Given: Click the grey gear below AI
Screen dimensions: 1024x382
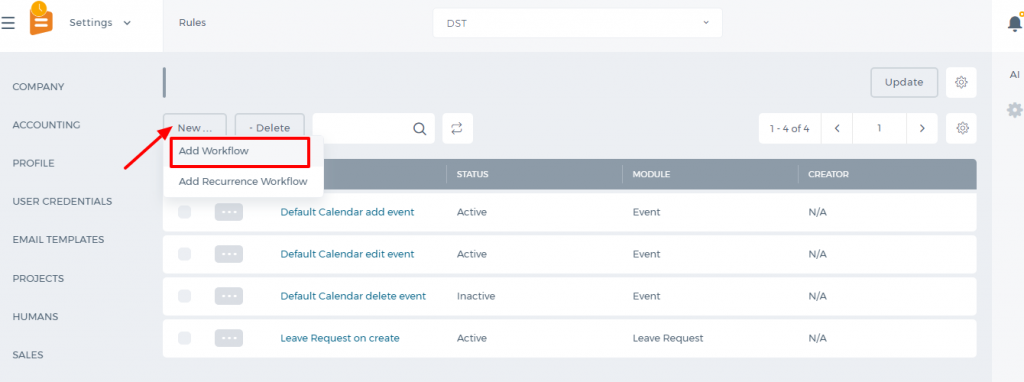Looking at the screenshot, I should pyautogui.click(x=1014, y=110).
